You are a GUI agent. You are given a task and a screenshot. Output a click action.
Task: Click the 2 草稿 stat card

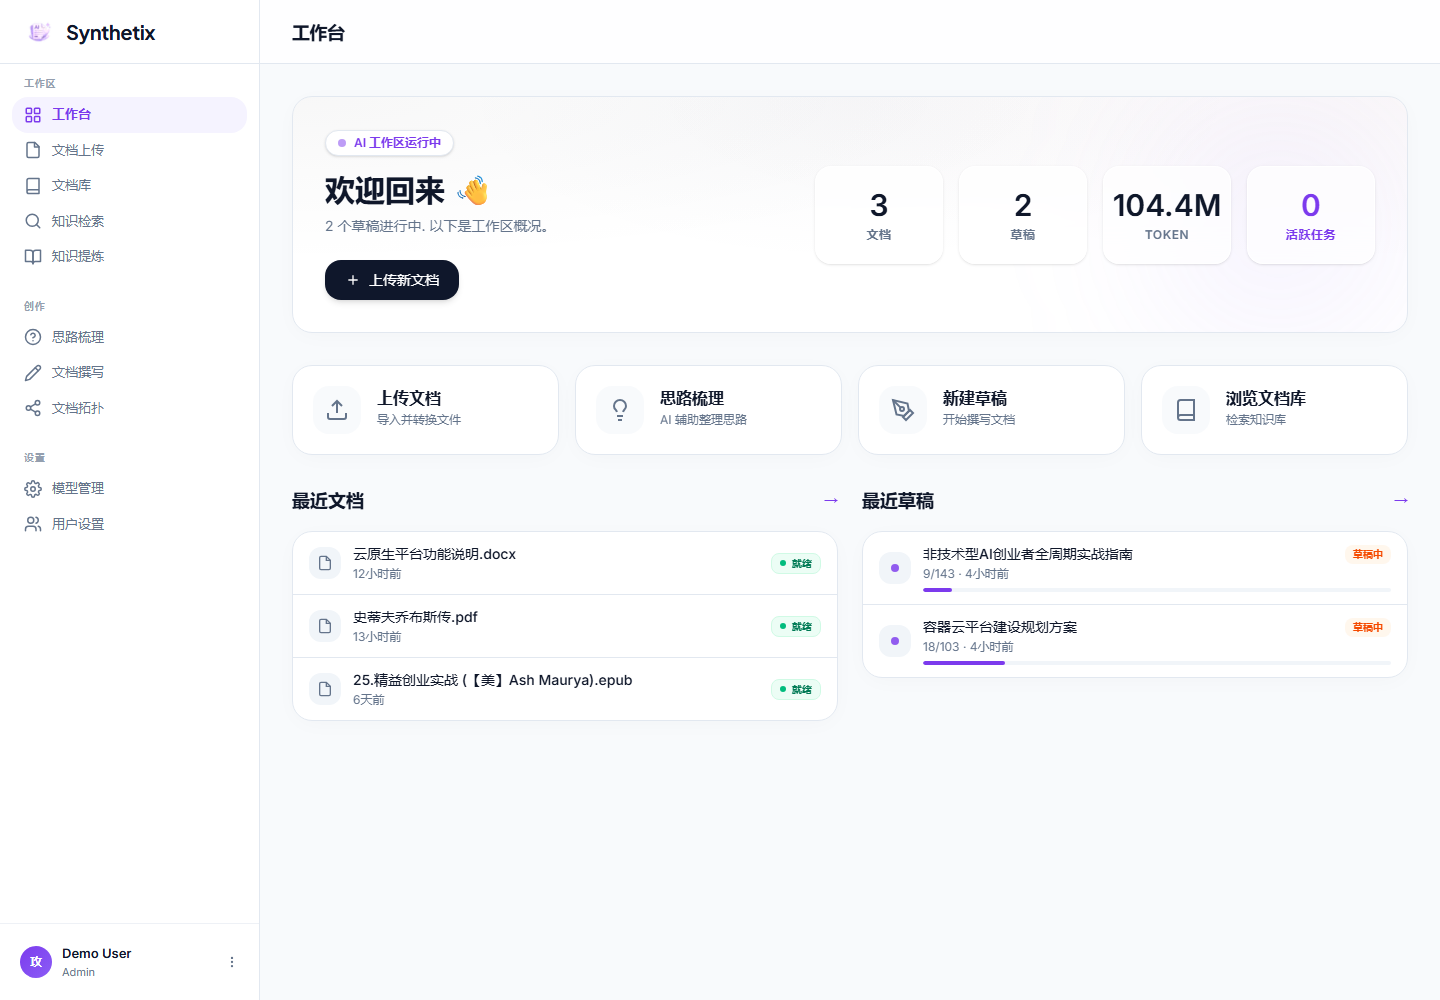(x=1023, y=215)
